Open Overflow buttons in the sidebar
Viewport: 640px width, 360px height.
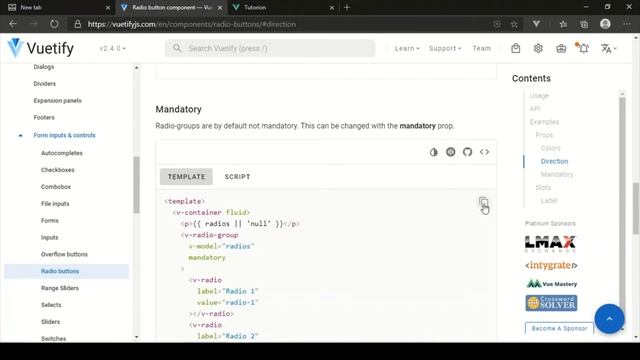click(64, 254)
